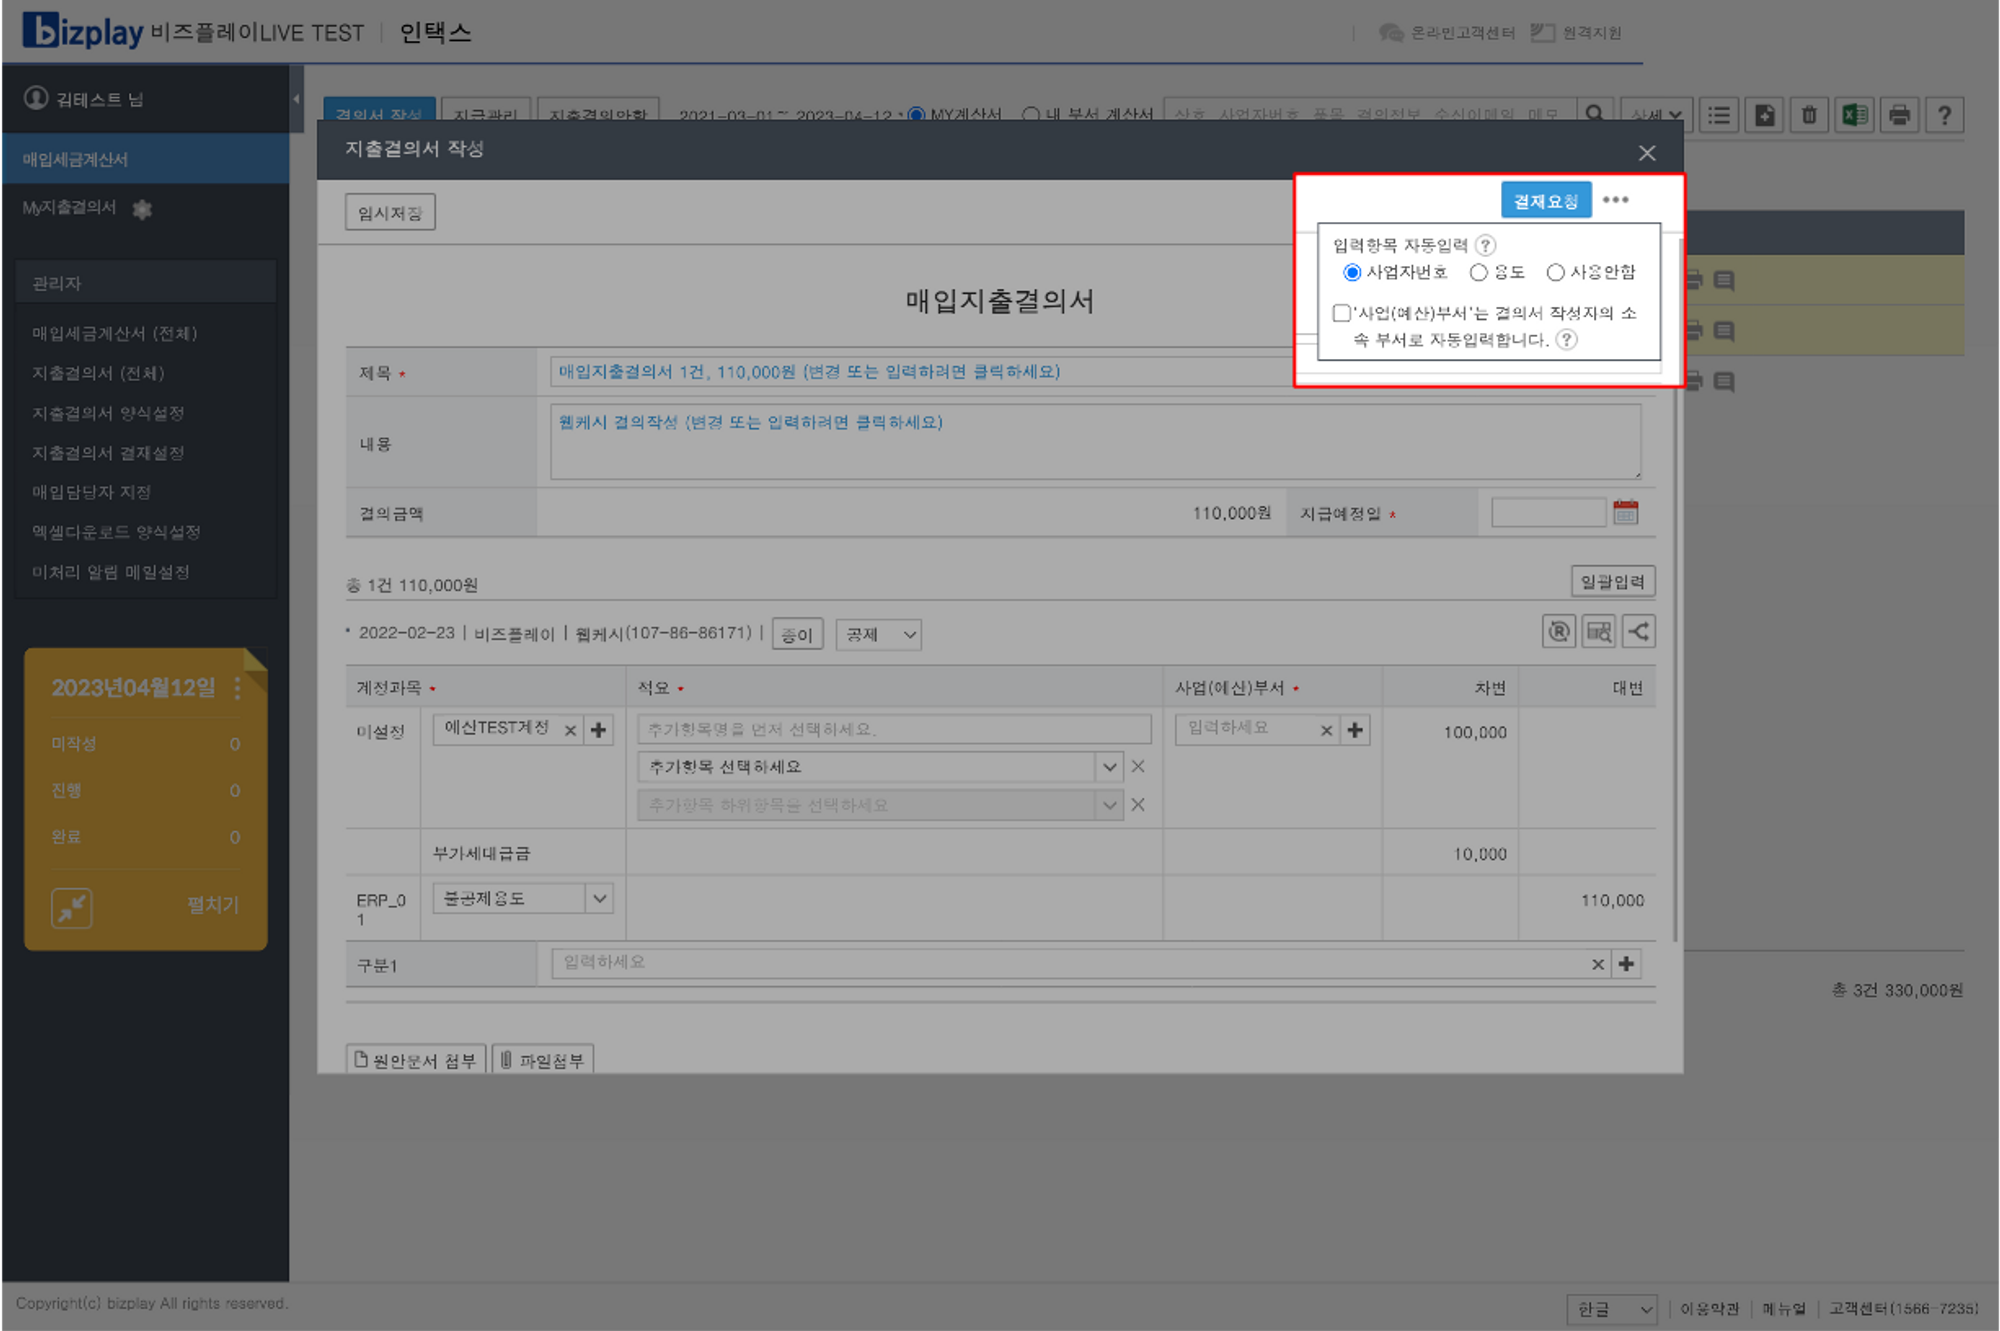The width and height of the screenshot is (2000, 1331).
Task: Select the 사용안함 radio option
Action: pos(1555,272)
